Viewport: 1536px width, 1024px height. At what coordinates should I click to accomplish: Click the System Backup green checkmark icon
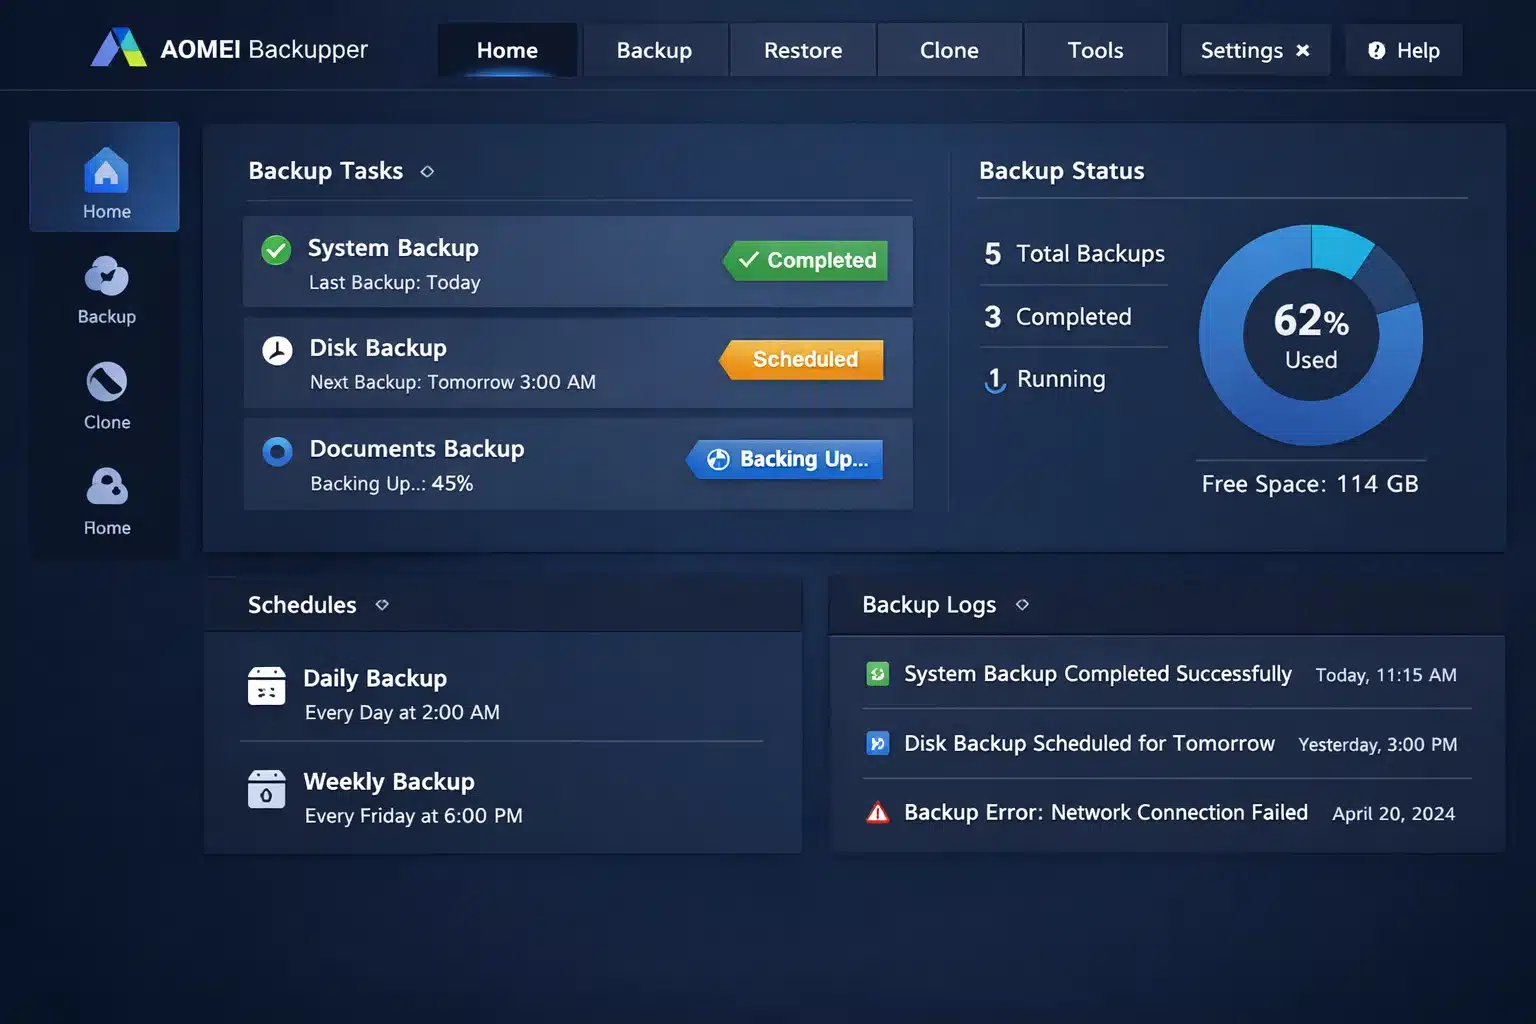click(276, 250)
